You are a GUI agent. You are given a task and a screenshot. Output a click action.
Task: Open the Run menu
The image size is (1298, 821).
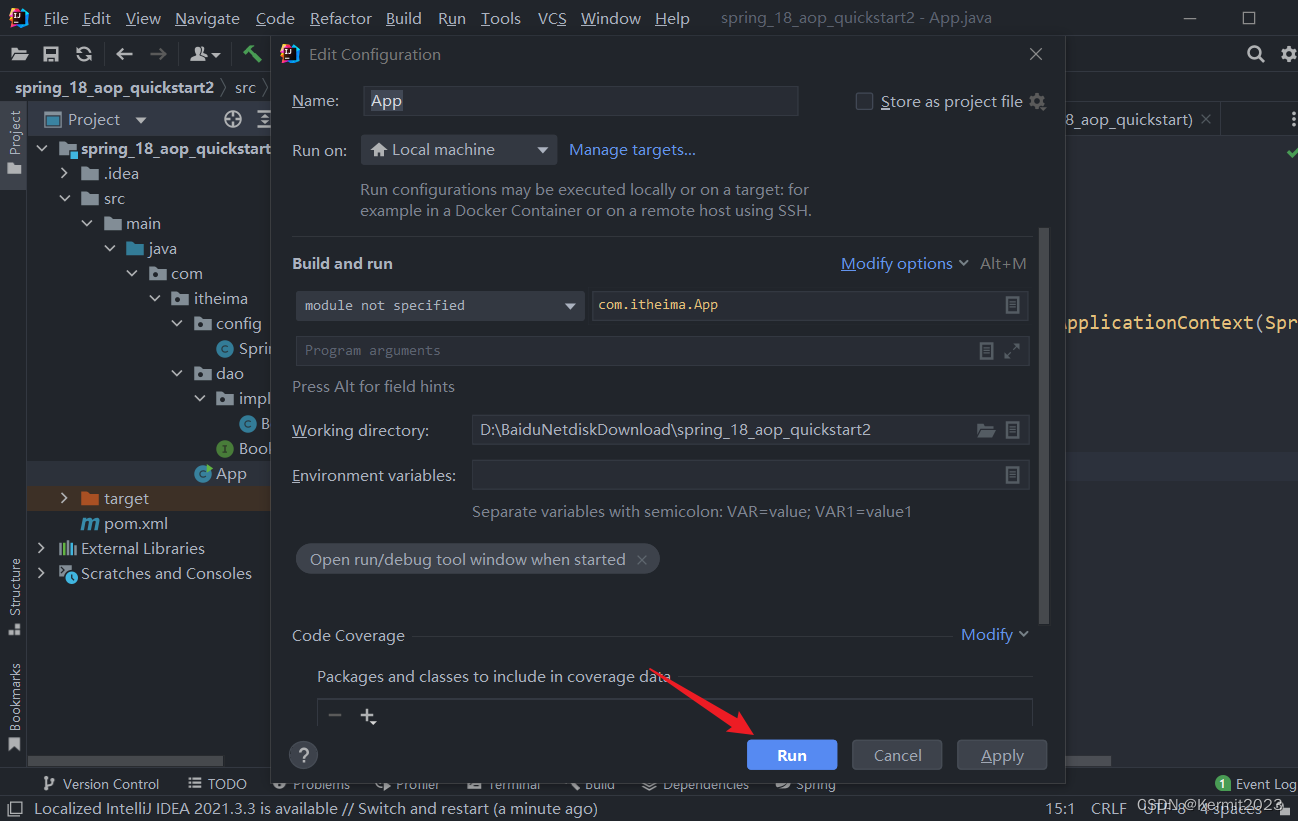(x=452, y=18)
